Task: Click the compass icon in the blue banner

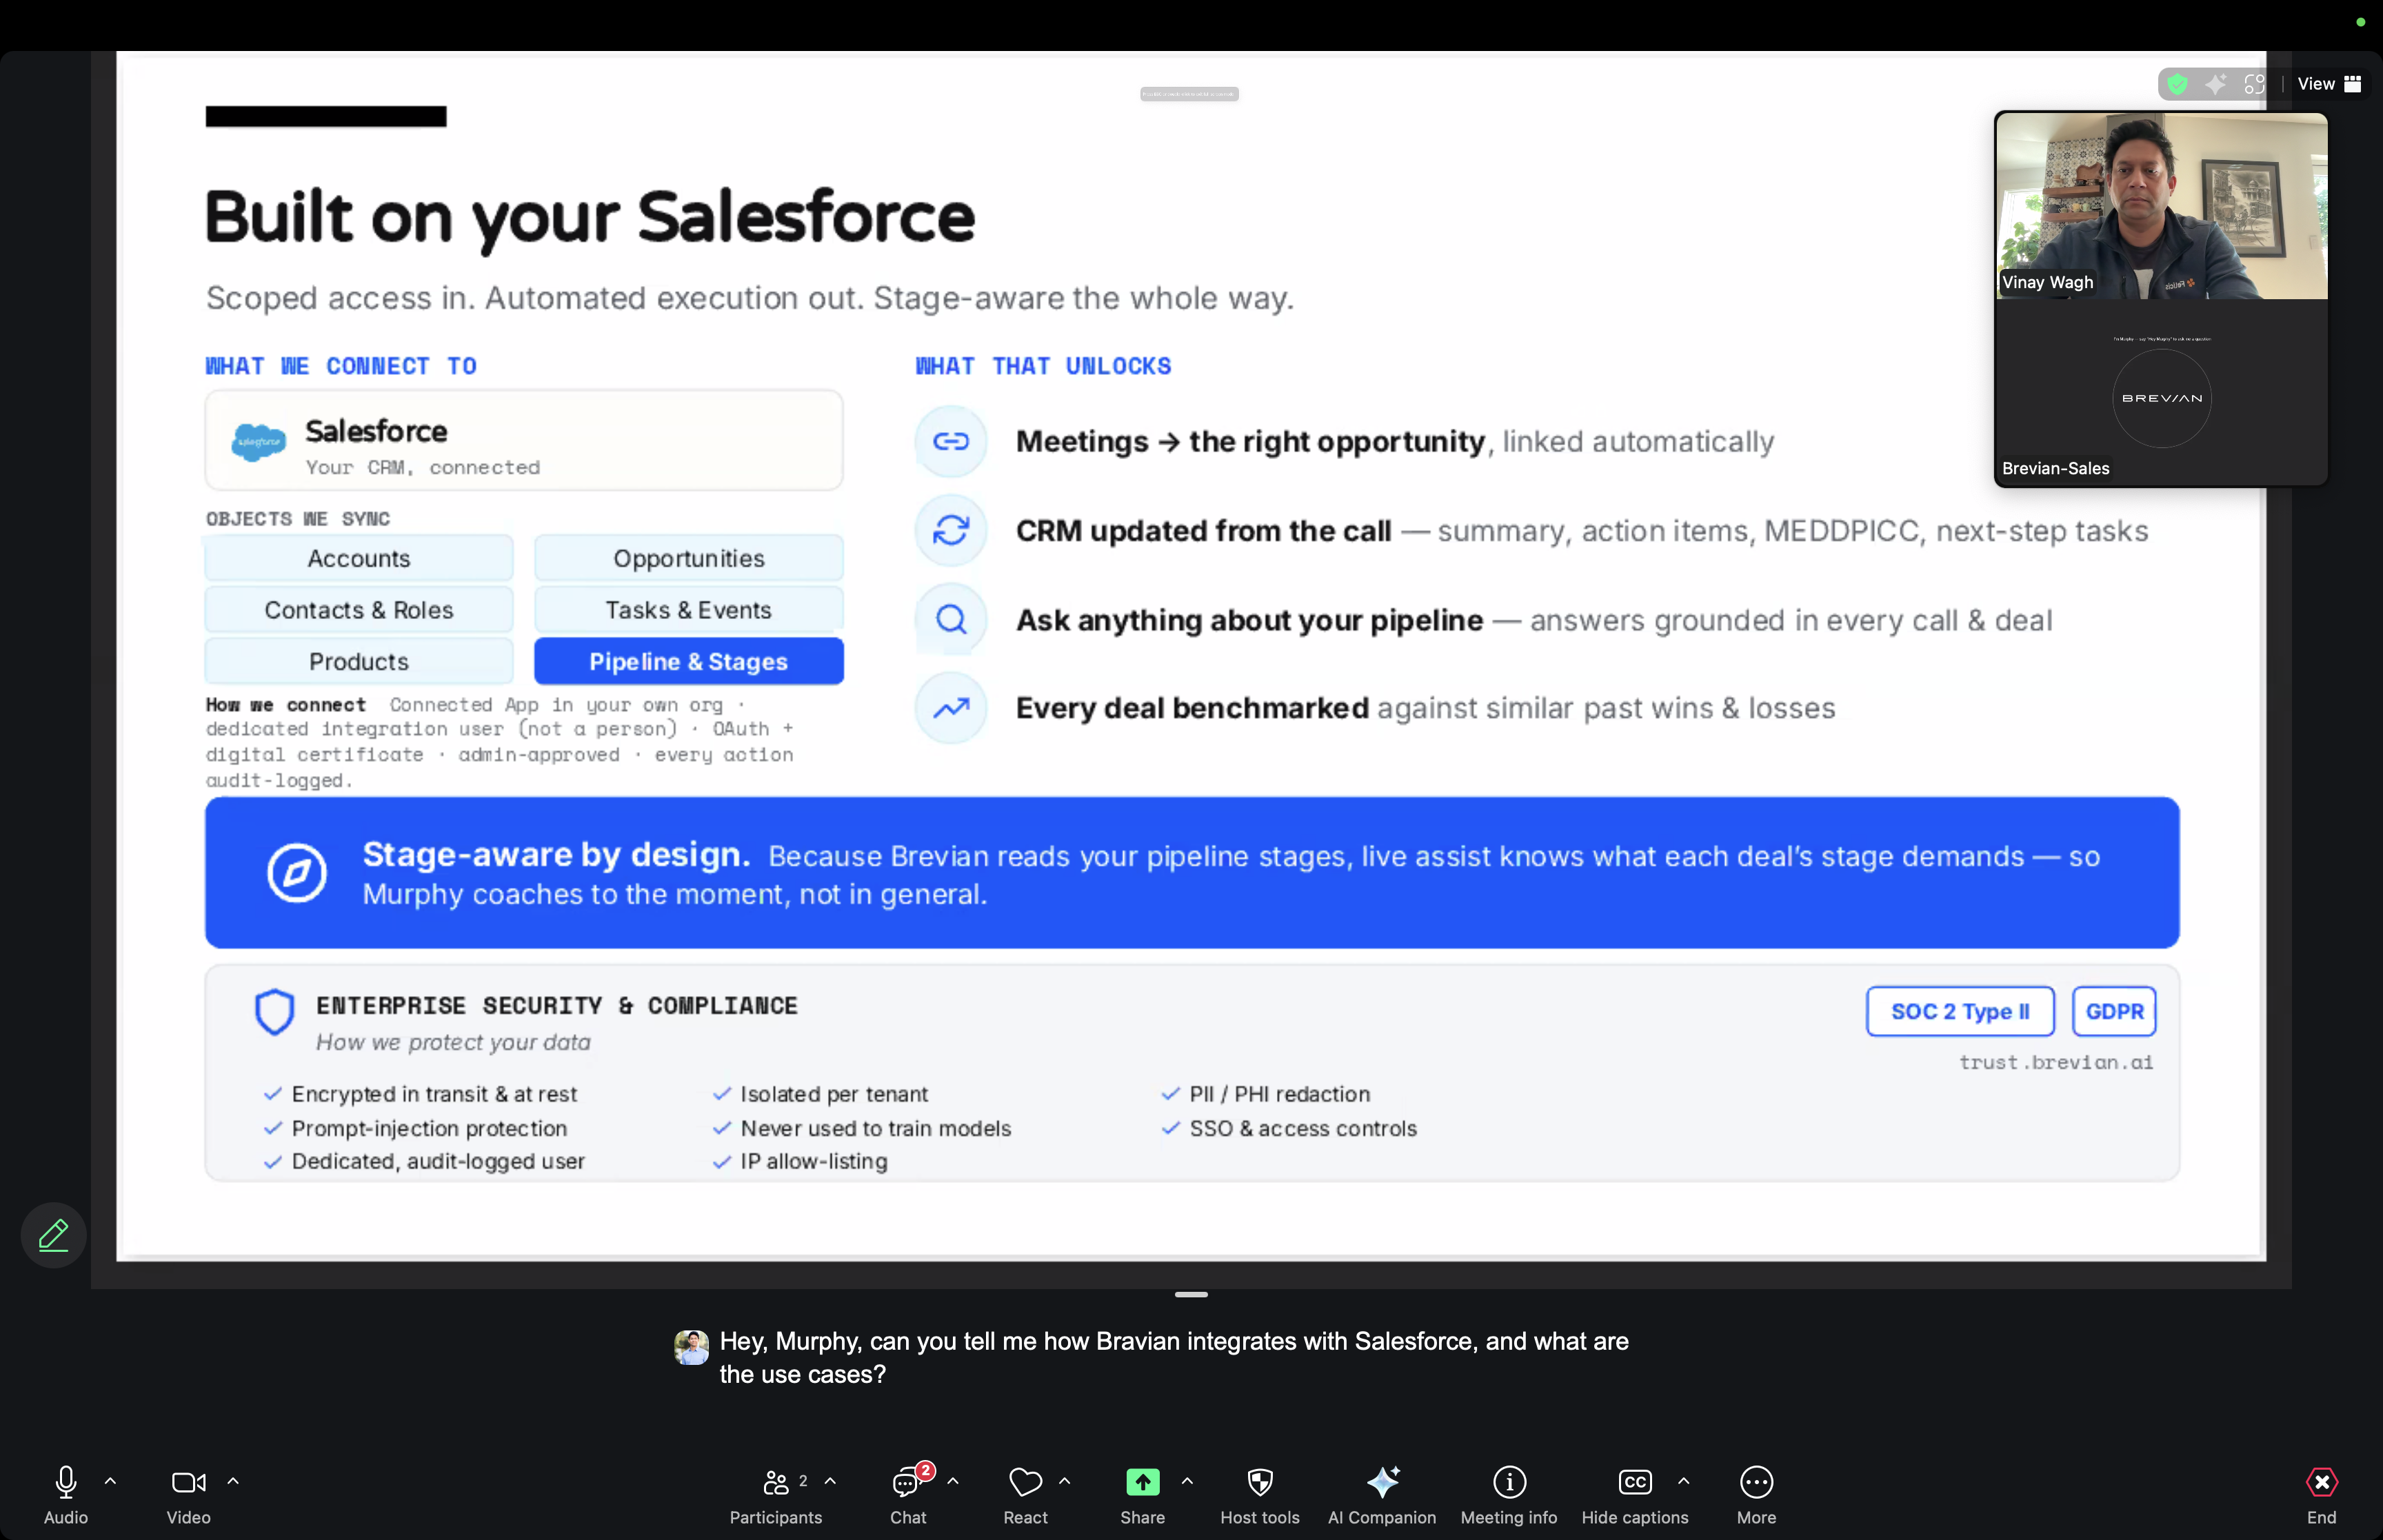Action: (297, 873)
